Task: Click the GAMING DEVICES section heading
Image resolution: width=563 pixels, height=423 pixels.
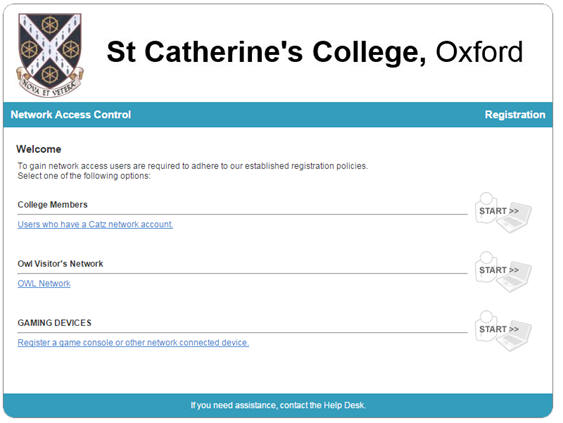Action: coord(55,323)
